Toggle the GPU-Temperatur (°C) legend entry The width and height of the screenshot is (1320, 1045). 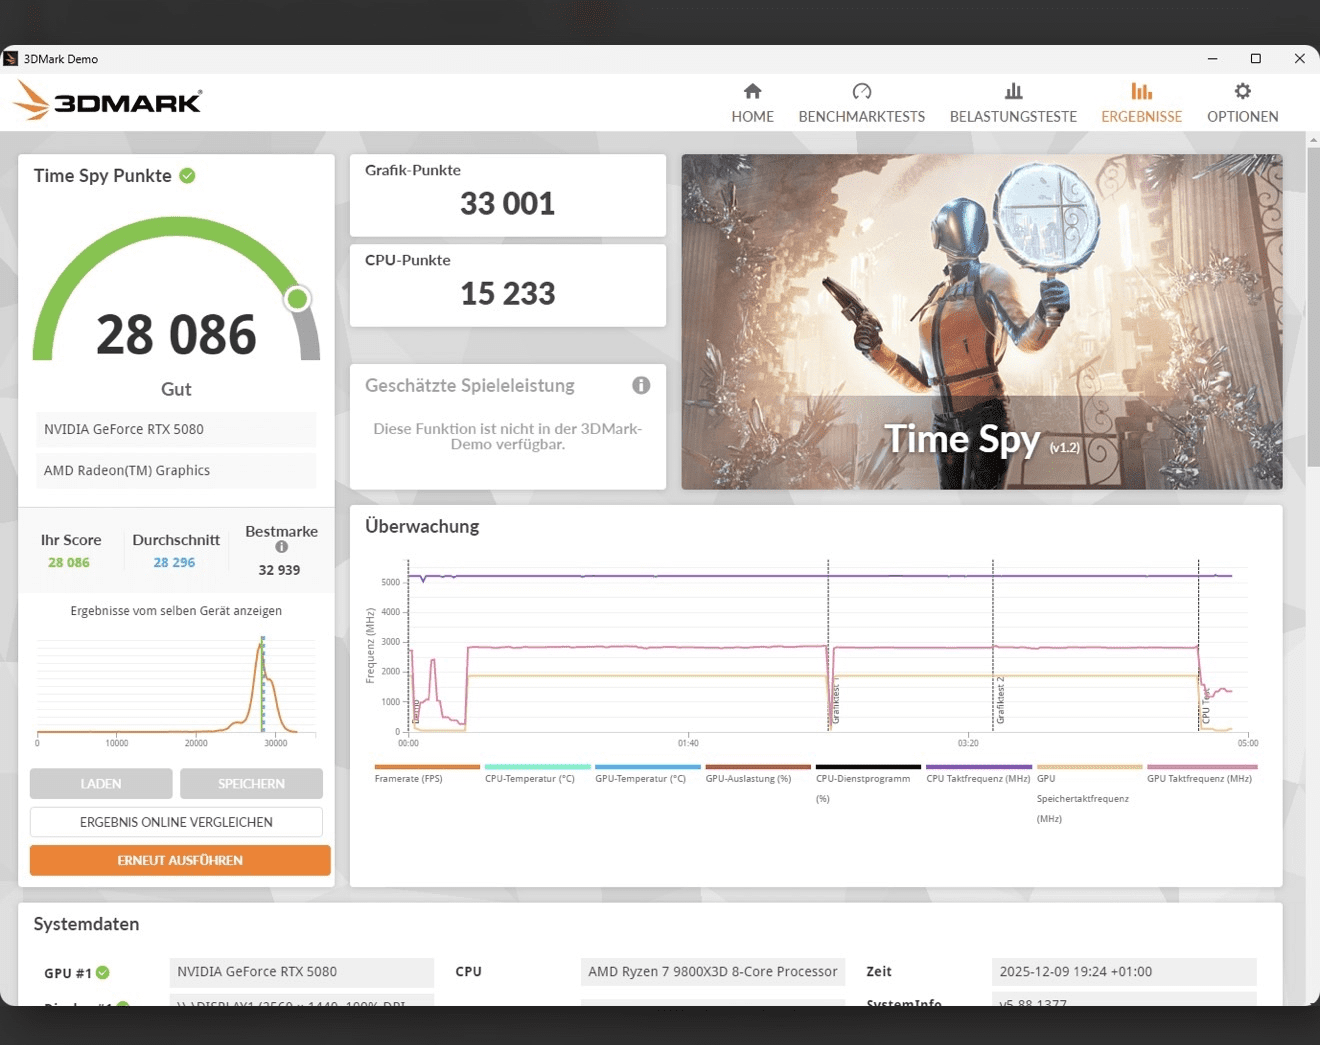pos(648,774)
